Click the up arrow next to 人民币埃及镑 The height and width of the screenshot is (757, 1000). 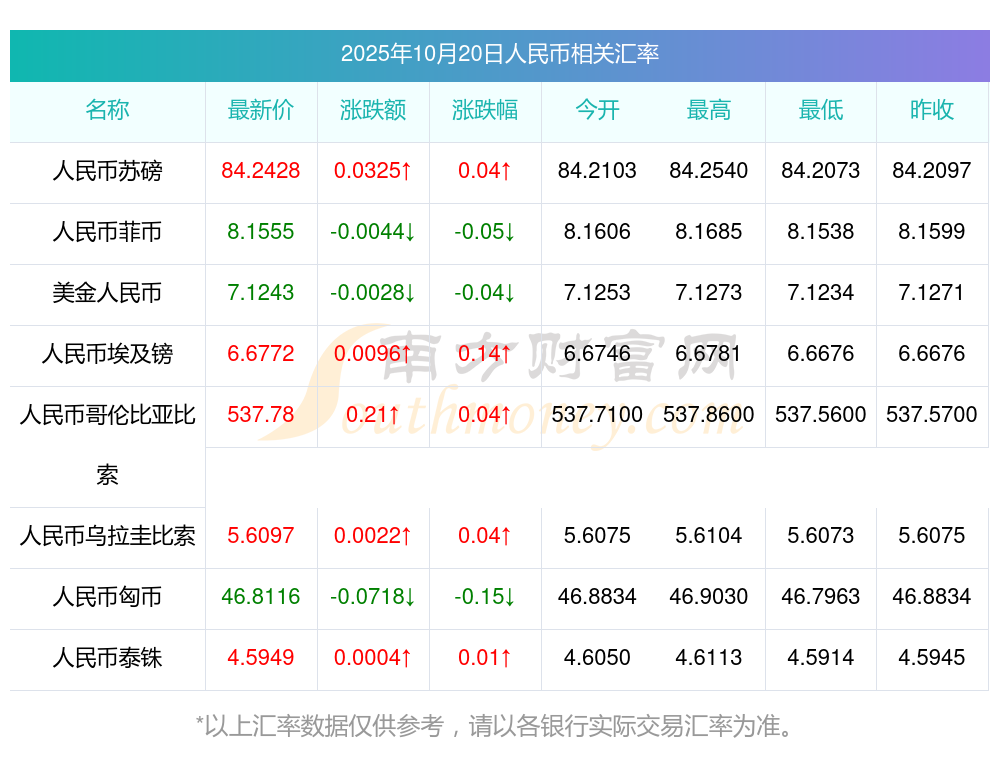tap(404, 354)
